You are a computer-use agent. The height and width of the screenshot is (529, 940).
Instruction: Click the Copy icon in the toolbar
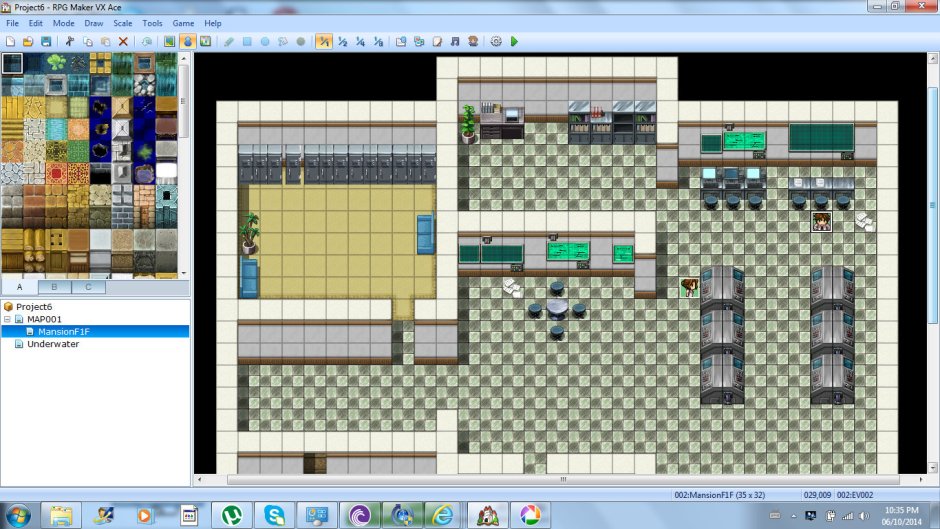[88, 41]
